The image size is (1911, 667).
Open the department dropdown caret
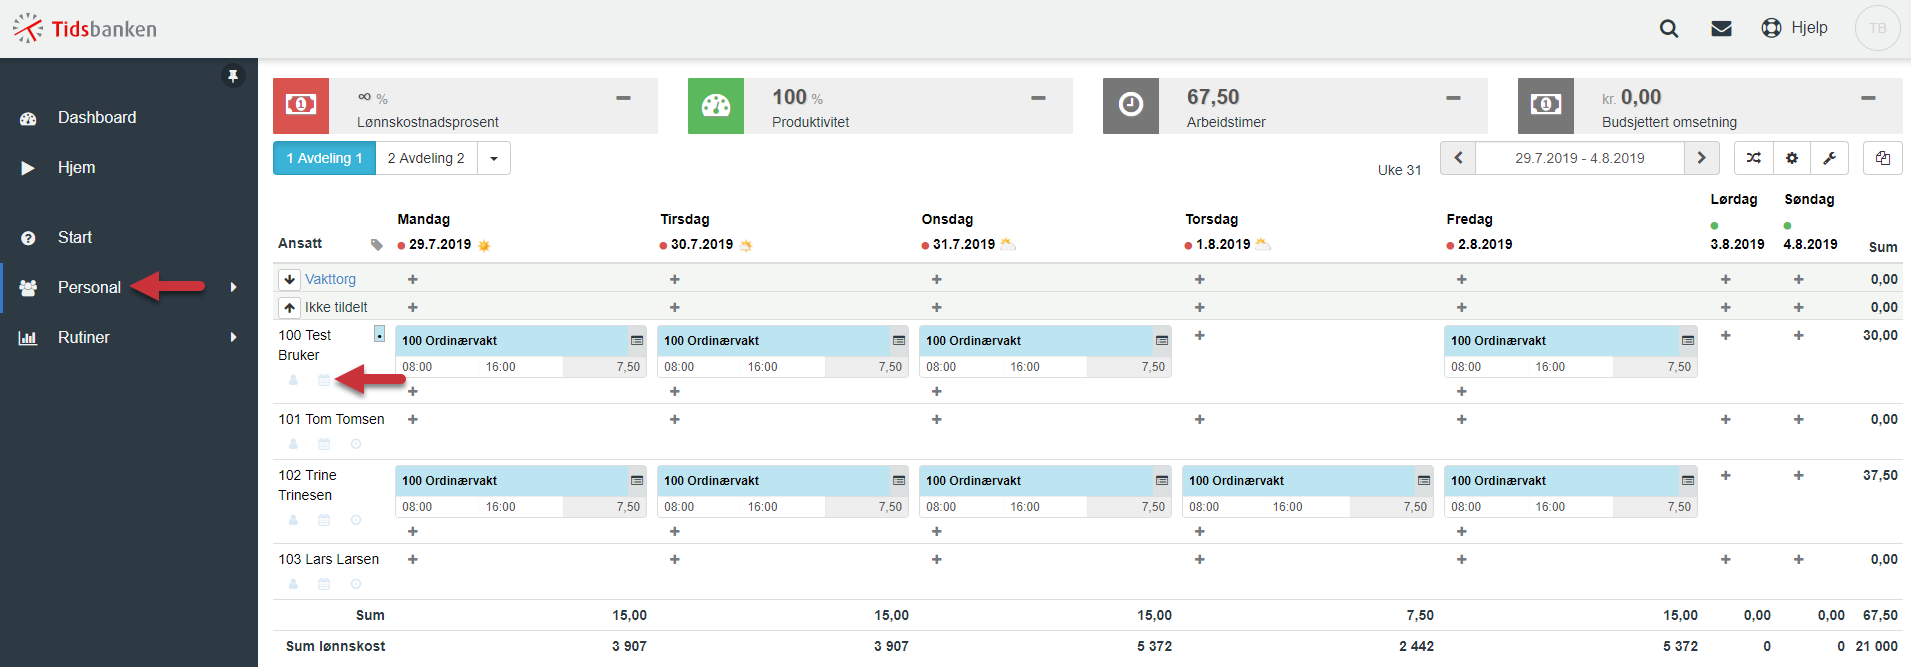click(x=494, y=158)
